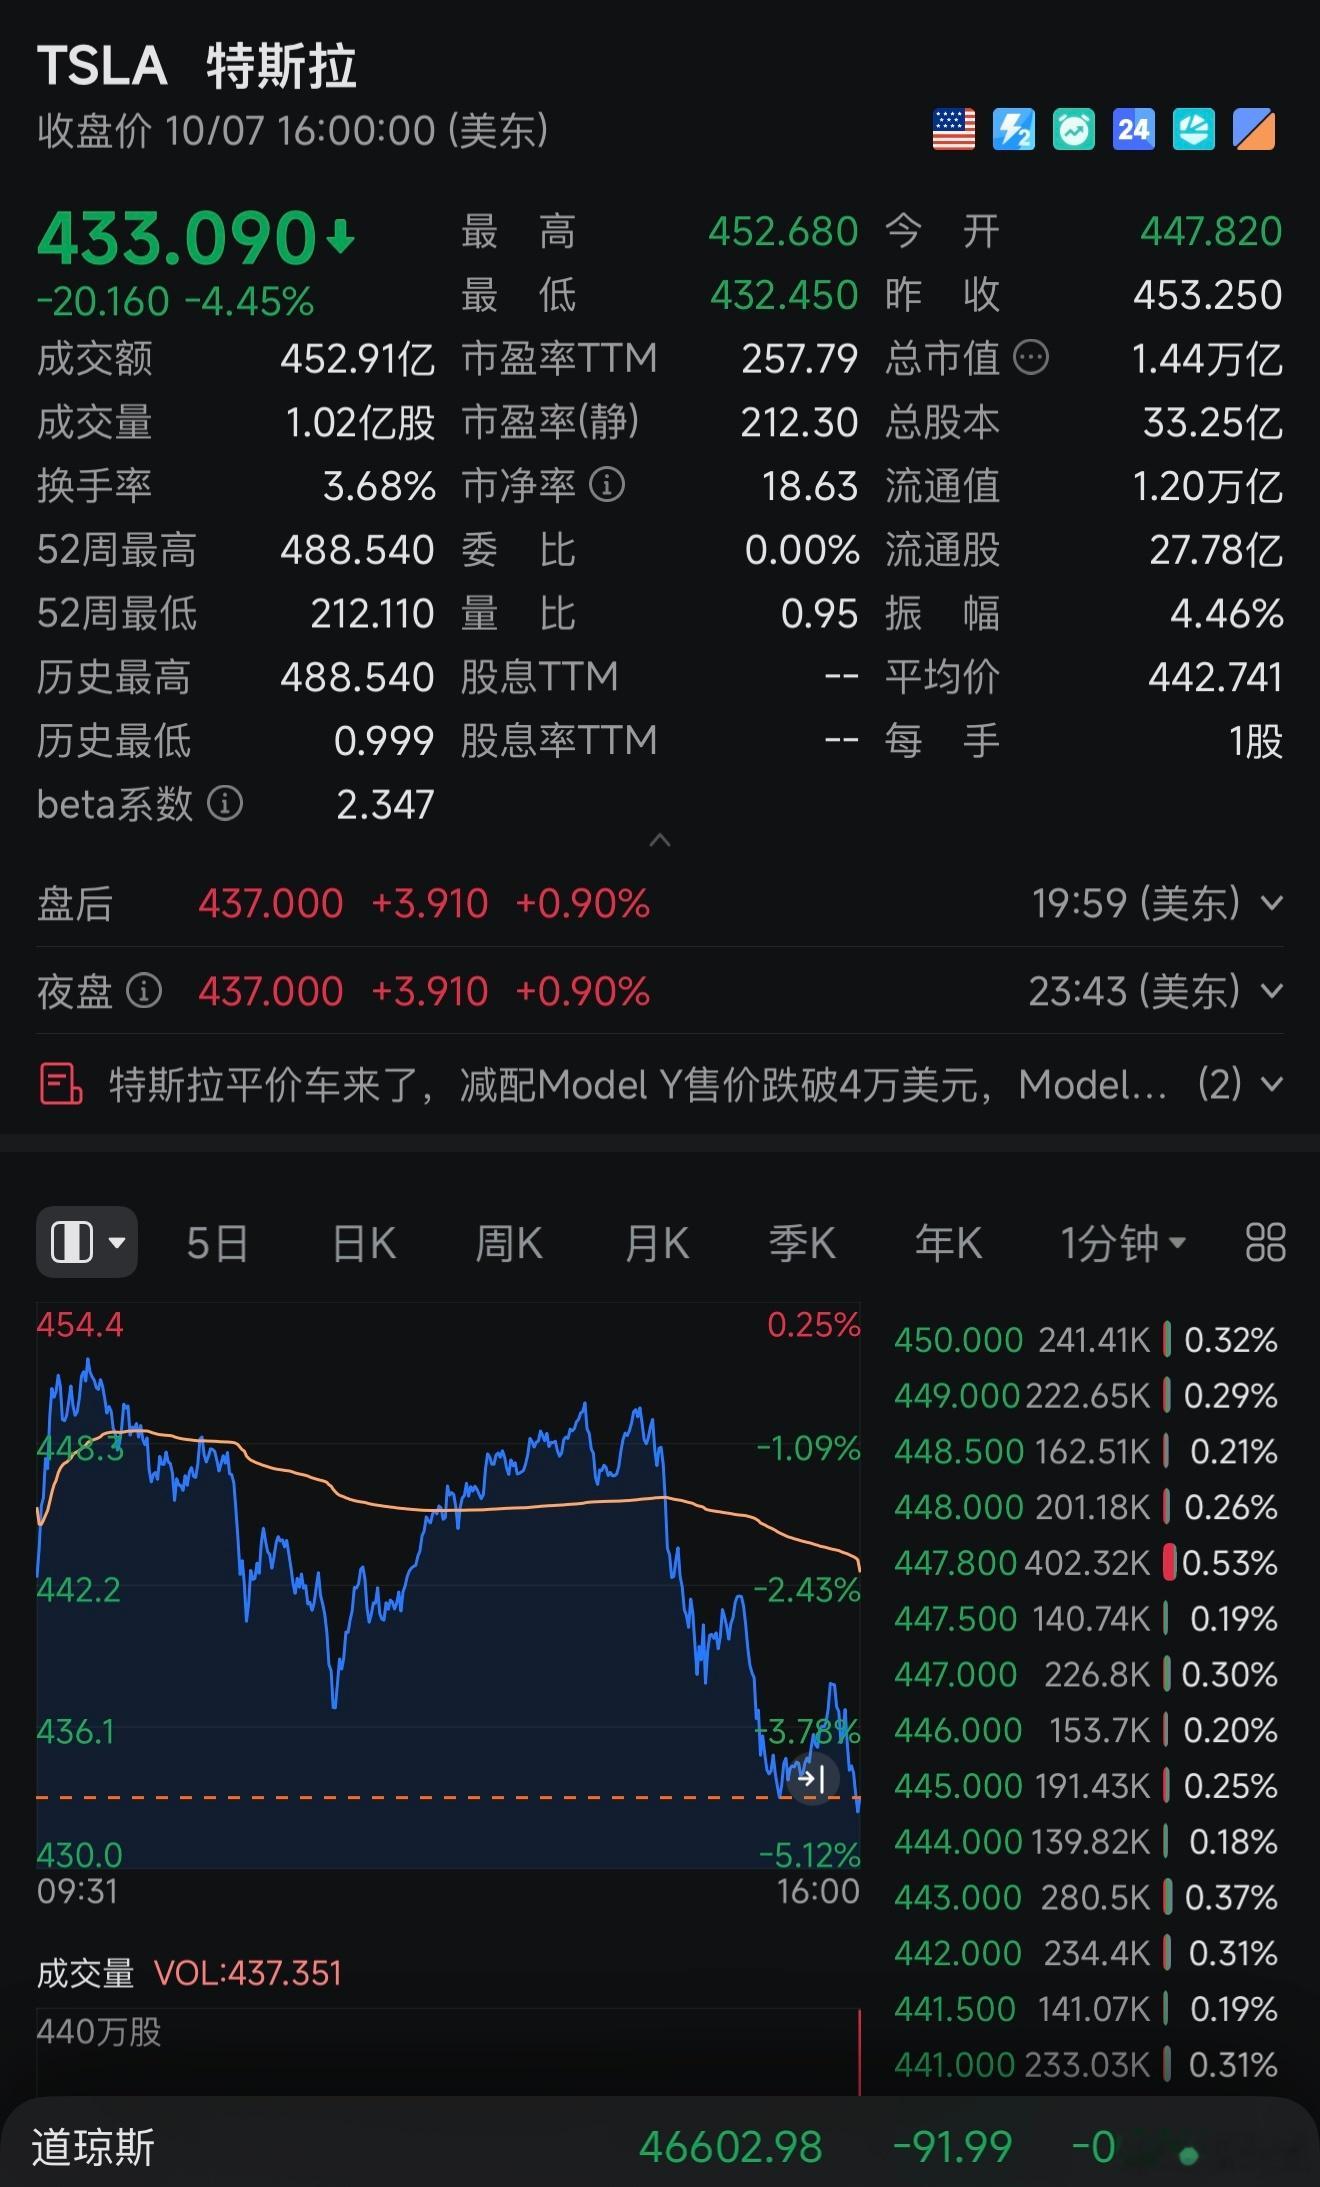Tap the blue lightning bolt icon
This screenshot has height=2187, width=1320.
(x=1013, y=130)
